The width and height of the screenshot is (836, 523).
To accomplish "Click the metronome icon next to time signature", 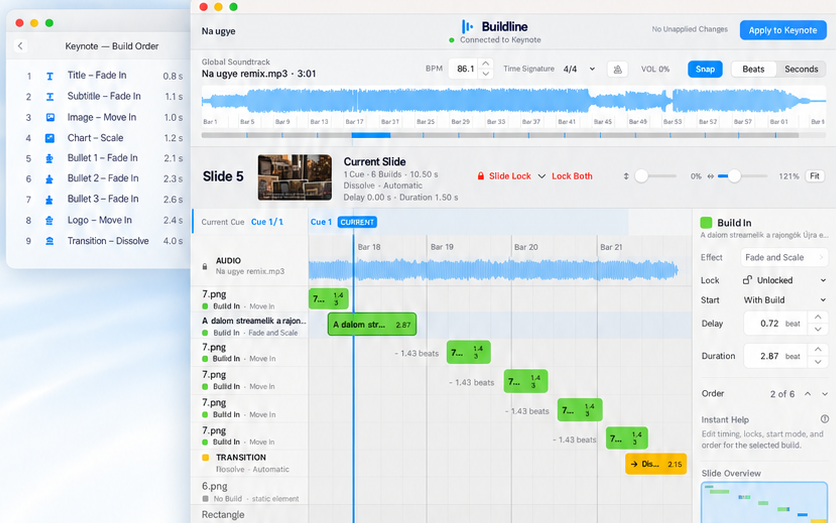I will 617,69.
